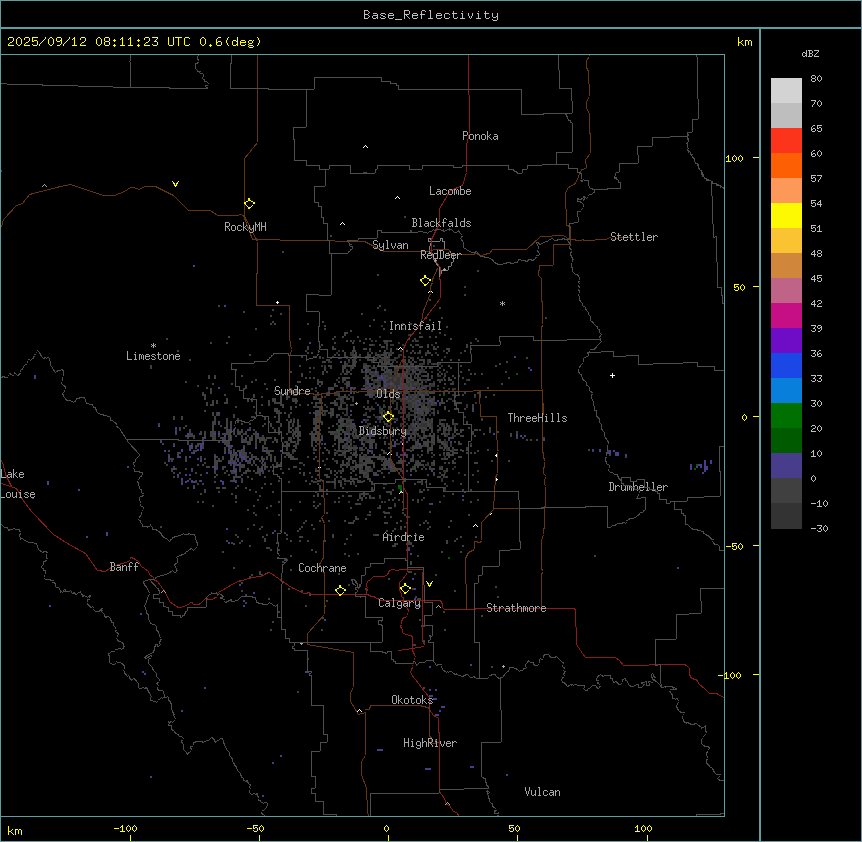Image resolution: width=862 pixels, height=842 pixels.
Task: Select the orange 60 dBZ legend swatch
Action: point(786,165)
